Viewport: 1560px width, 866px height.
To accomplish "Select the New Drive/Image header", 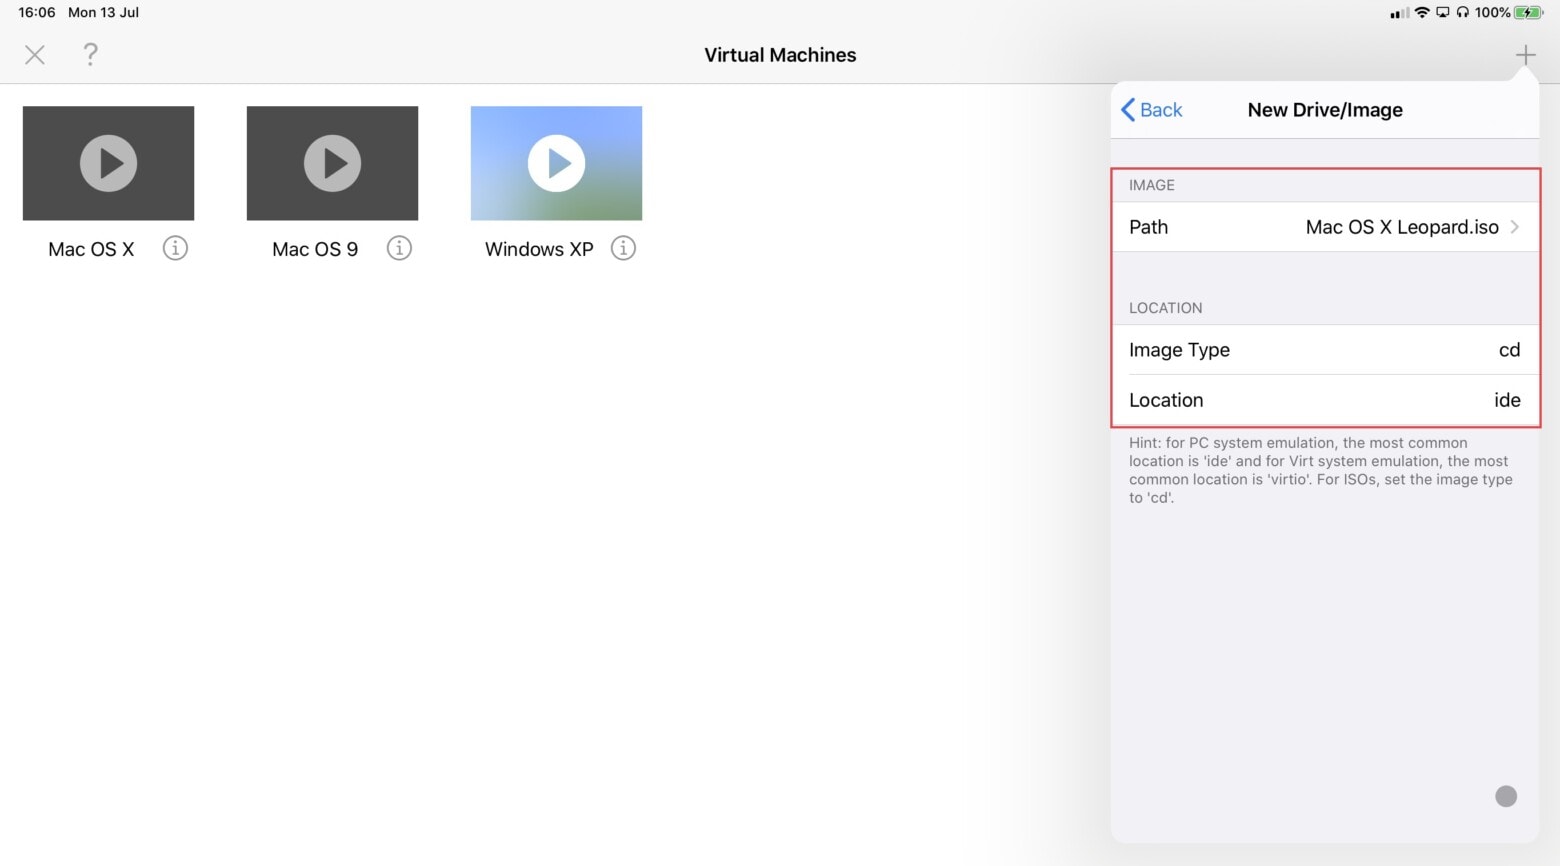I will click(x=1325, y=109).
